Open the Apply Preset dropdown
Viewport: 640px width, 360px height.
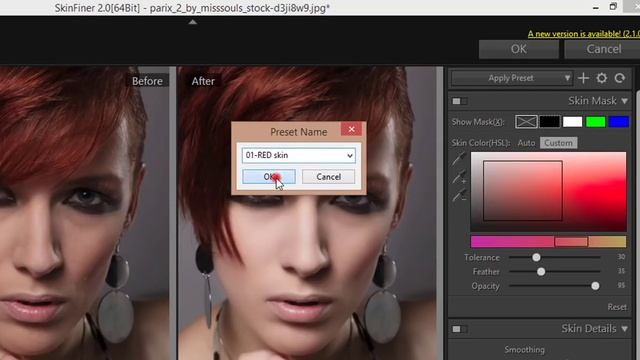512,78
